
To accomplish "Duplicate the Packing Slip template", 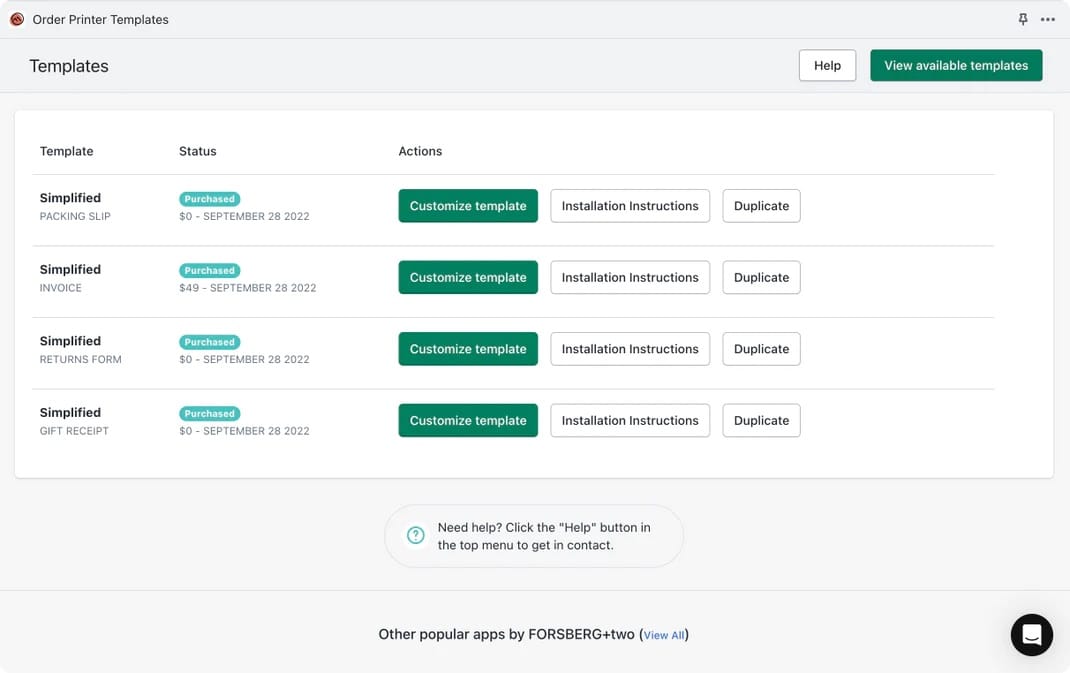I will pyautogui.click(x=762, y=205).
